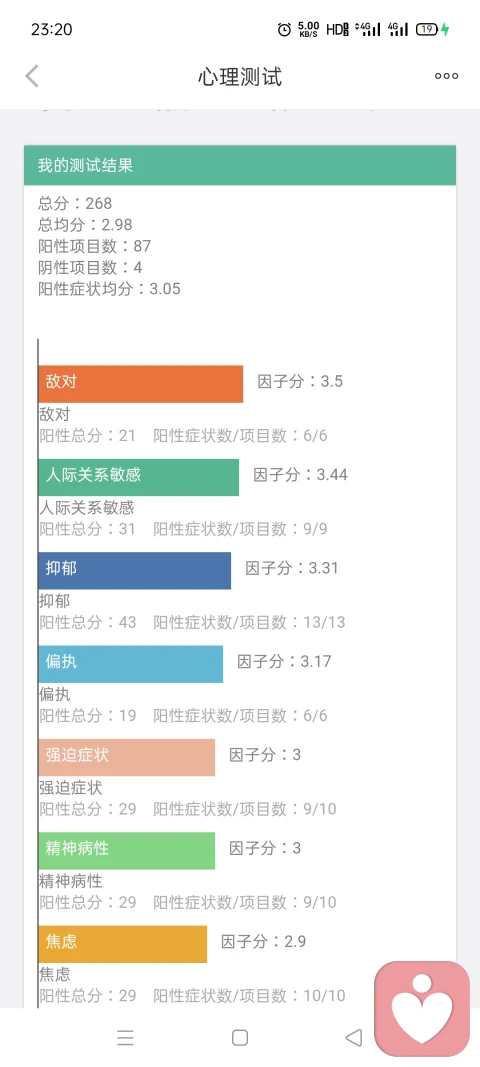
Task: Tap the 我的测试结果 green header
Action: click(x=240, y=165)
